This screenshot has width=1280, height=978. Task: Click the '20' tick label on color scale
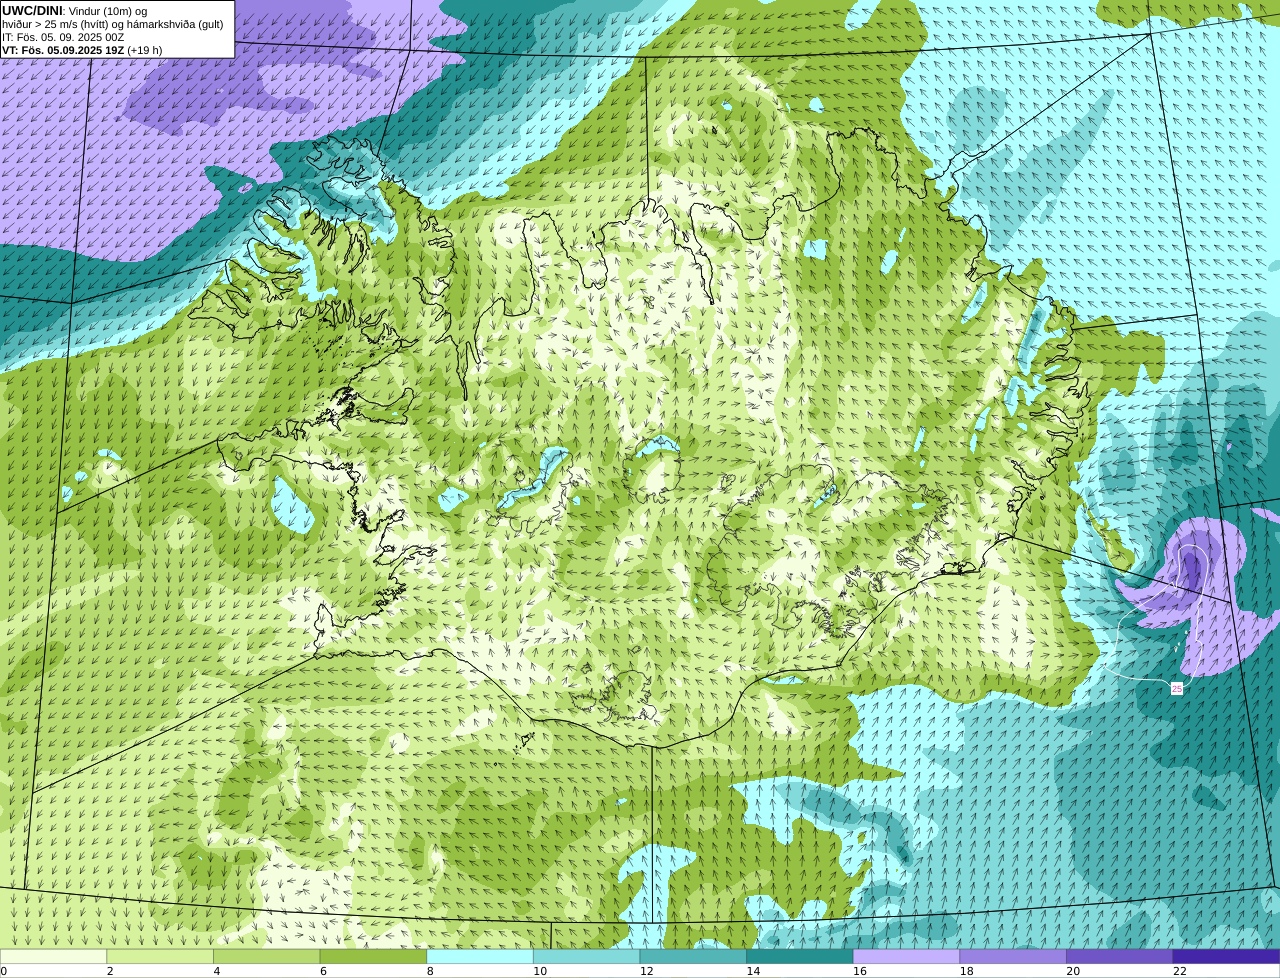(x=1073, y=971)
